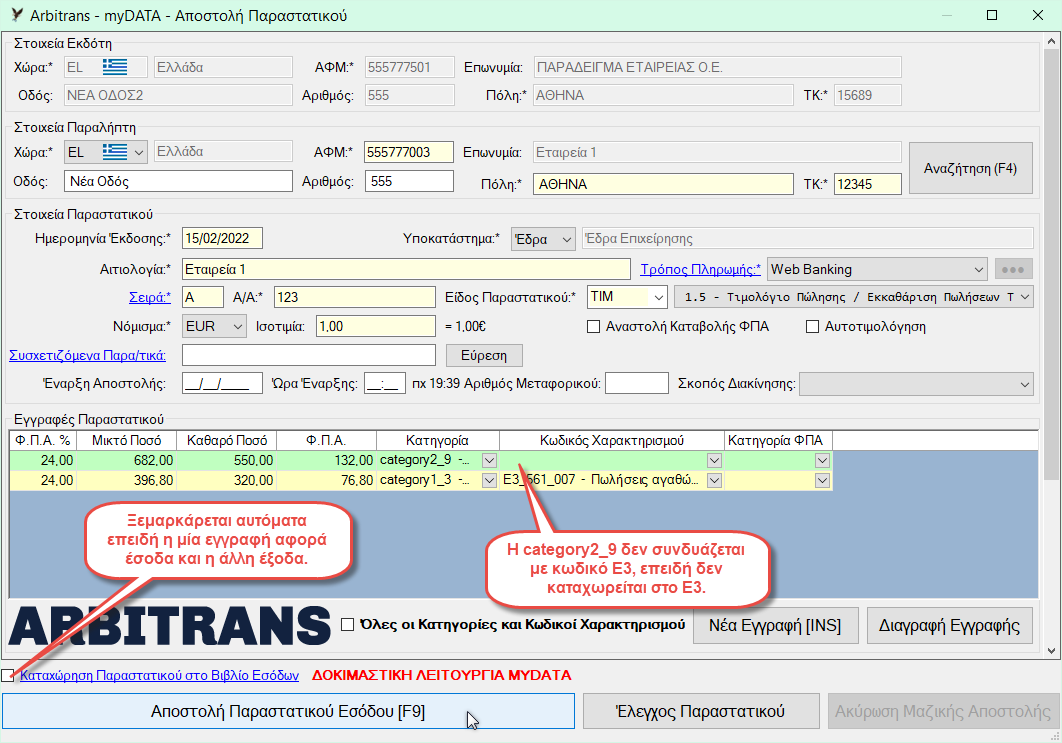Click the recipient ΑΦΜ input field
The image size is (1062, 743).
408,153
